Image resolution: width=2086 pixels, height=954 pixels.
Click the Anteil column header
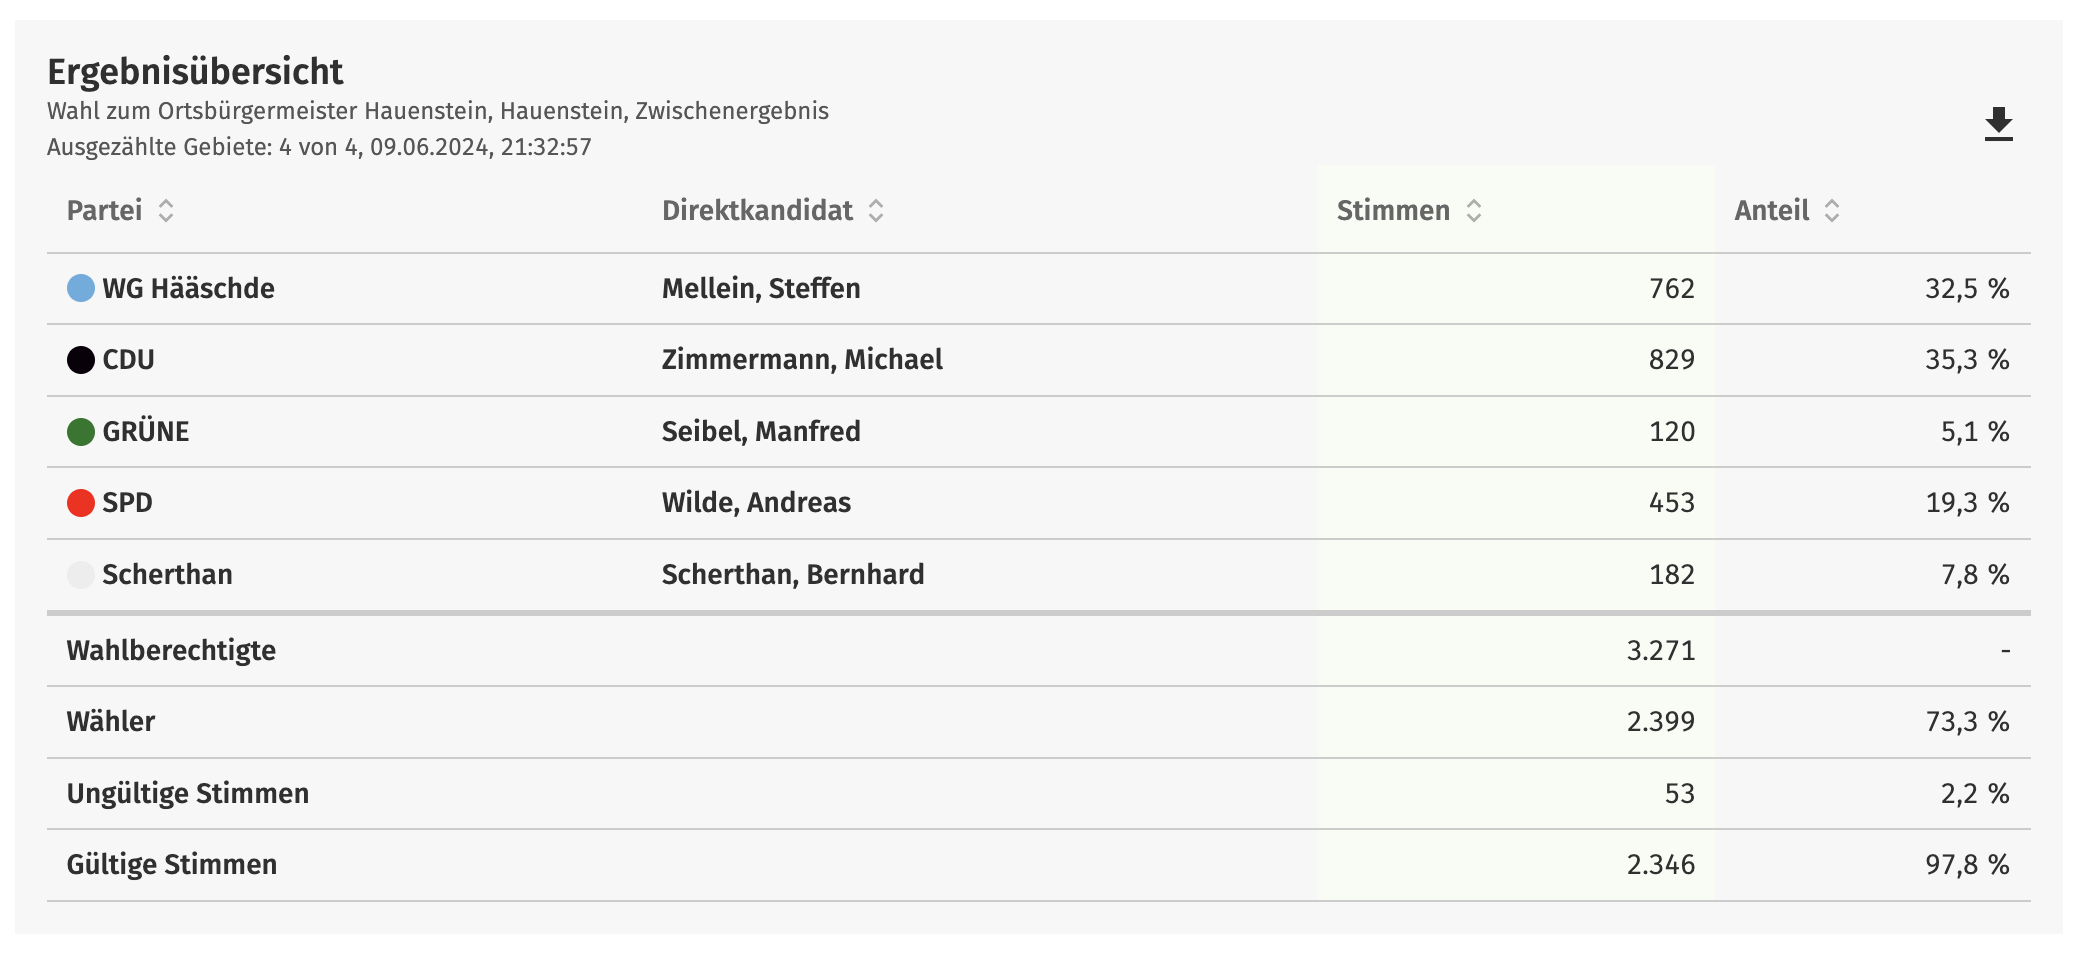1771,211
